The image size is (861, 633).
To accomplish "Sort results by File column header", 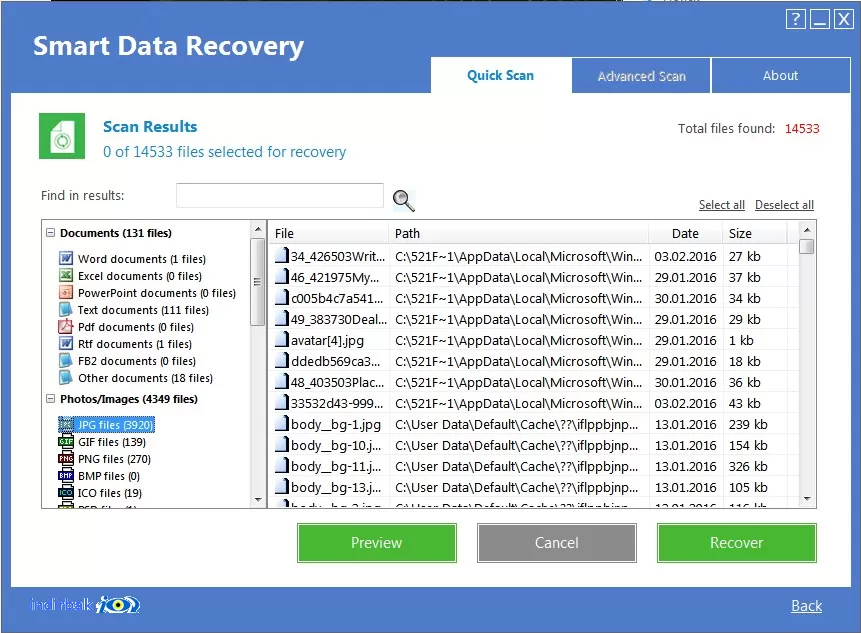I will tap(328, 233).
